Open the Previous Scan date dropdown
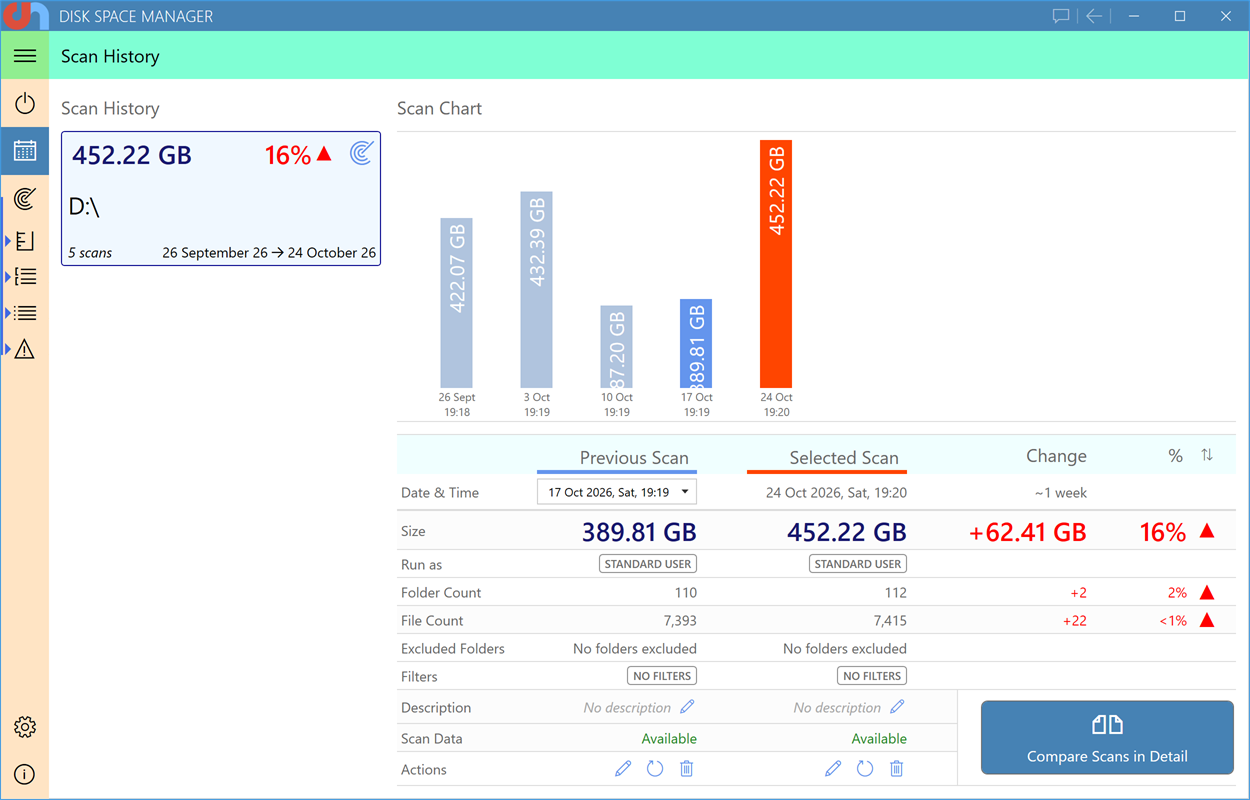Screen dimensions: 1250x800 pyautogui.click(x=617, y=492)
